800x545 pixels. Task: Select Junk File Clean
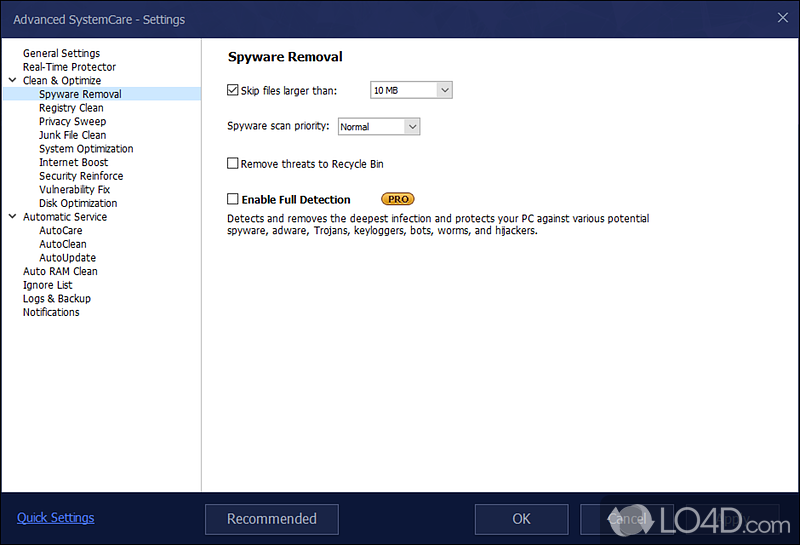72,135
